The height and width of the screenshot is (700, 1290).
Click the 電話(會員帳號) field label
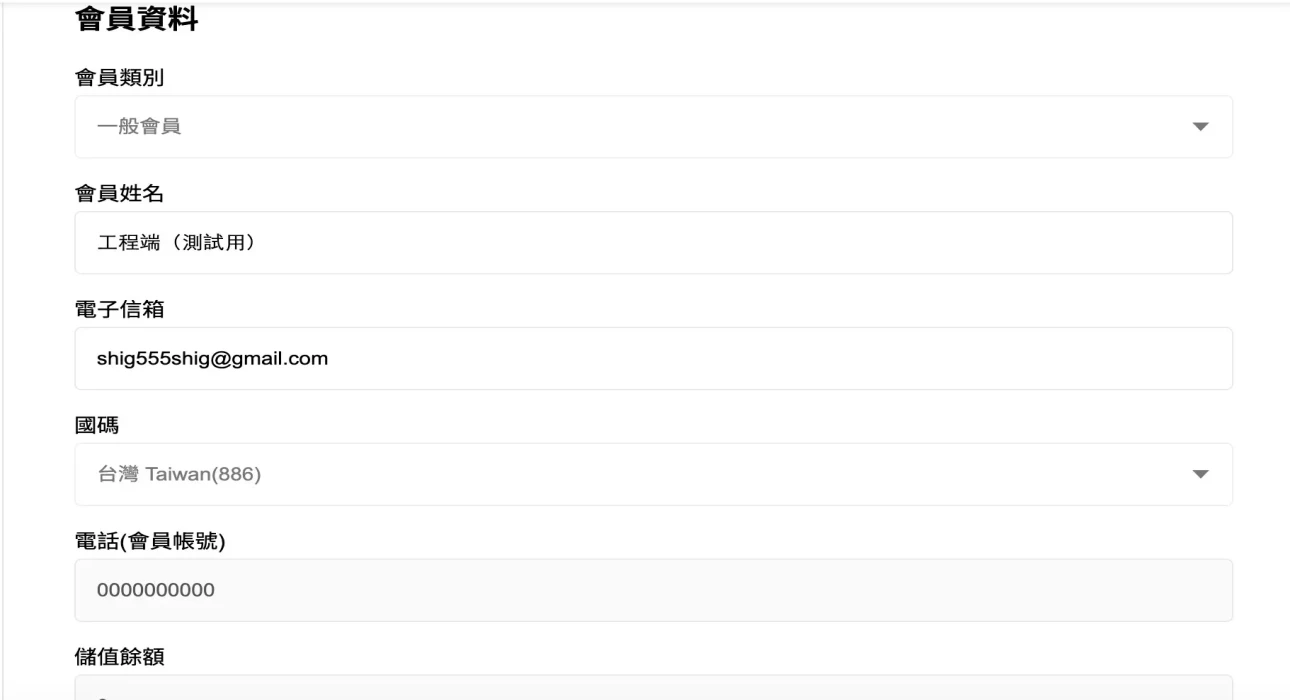150,541
